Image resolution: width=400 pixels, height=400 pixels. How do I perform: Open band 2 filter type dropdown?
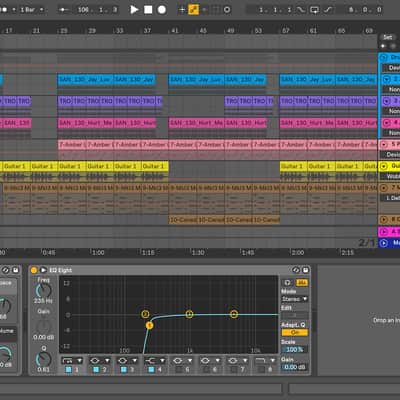108,361
